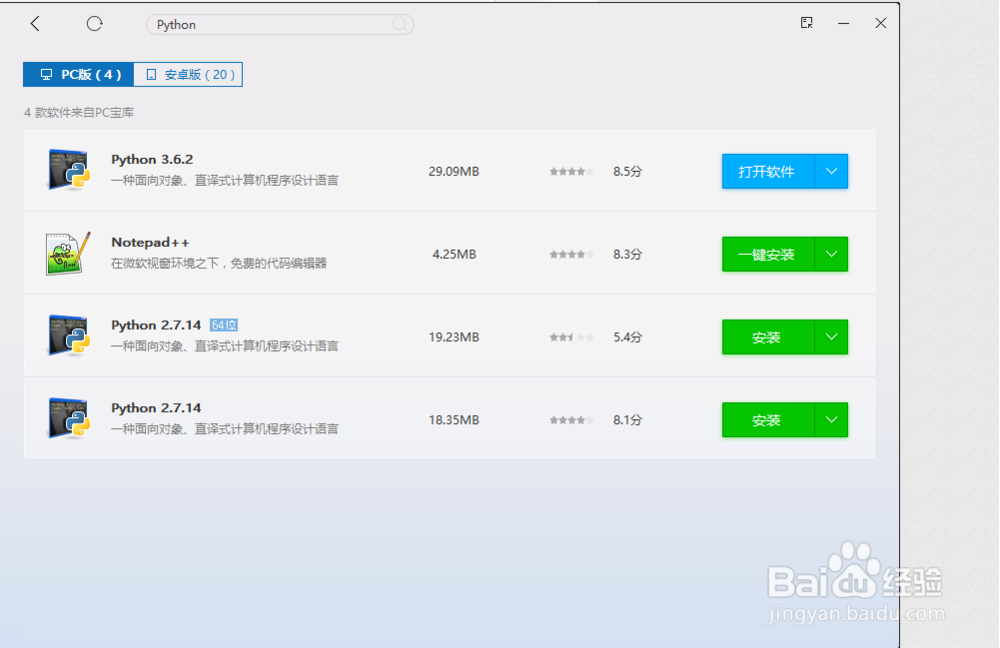The width and height of the screenshot is (1000, 648).
Task: Click the 8.3分 score text
Action: click(628, 254)
